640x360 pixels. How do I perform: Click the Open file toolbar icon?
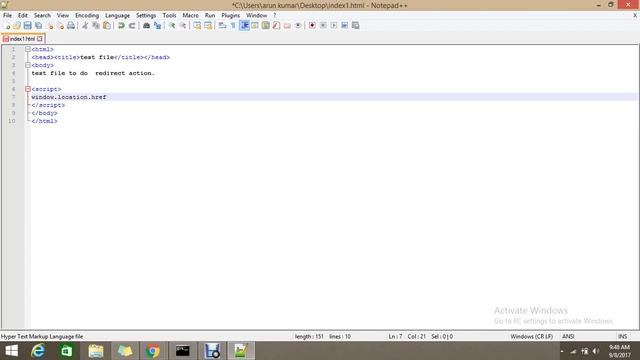coord(17,26)
